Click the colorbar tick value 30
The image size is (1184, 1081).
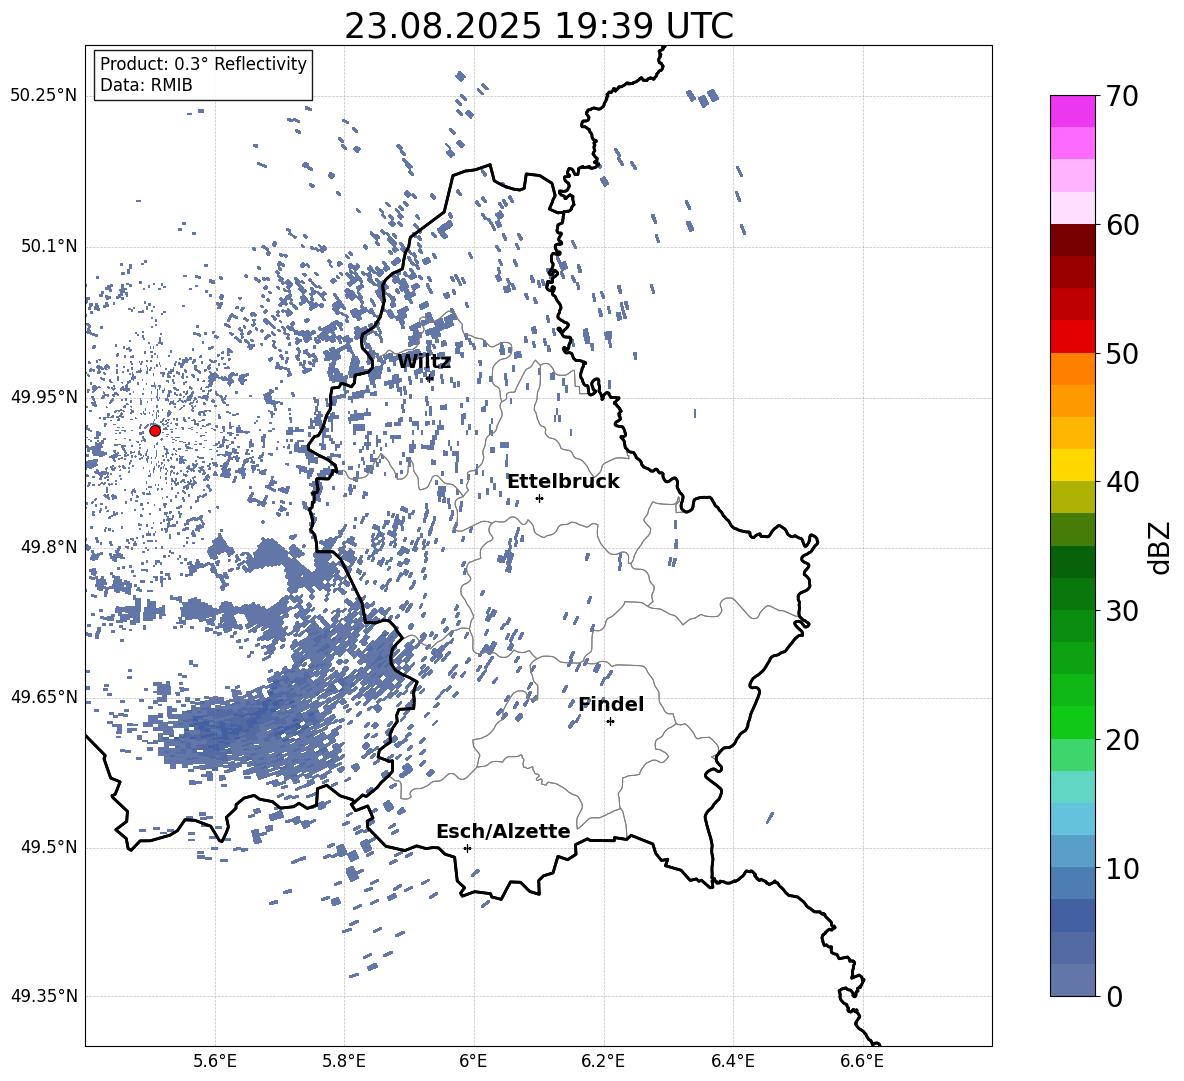1122,610
